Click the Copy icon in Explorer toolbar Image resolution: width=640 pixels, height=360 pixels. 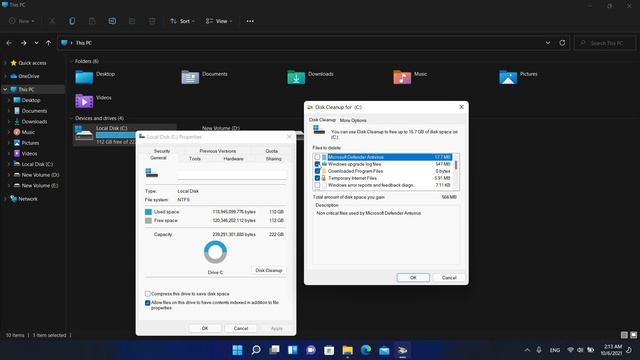tap(72, 21)
